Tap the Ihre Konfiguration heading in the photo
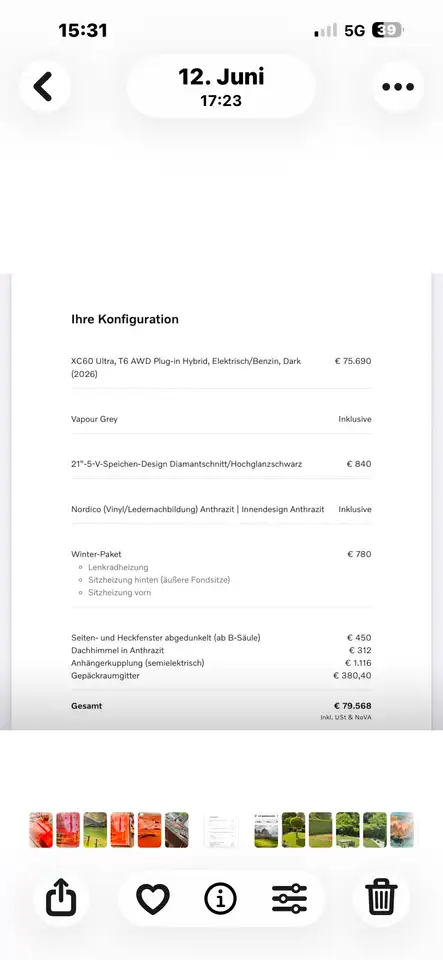Image resolution: width=443 pixels, height=960 pixels. 125,319
